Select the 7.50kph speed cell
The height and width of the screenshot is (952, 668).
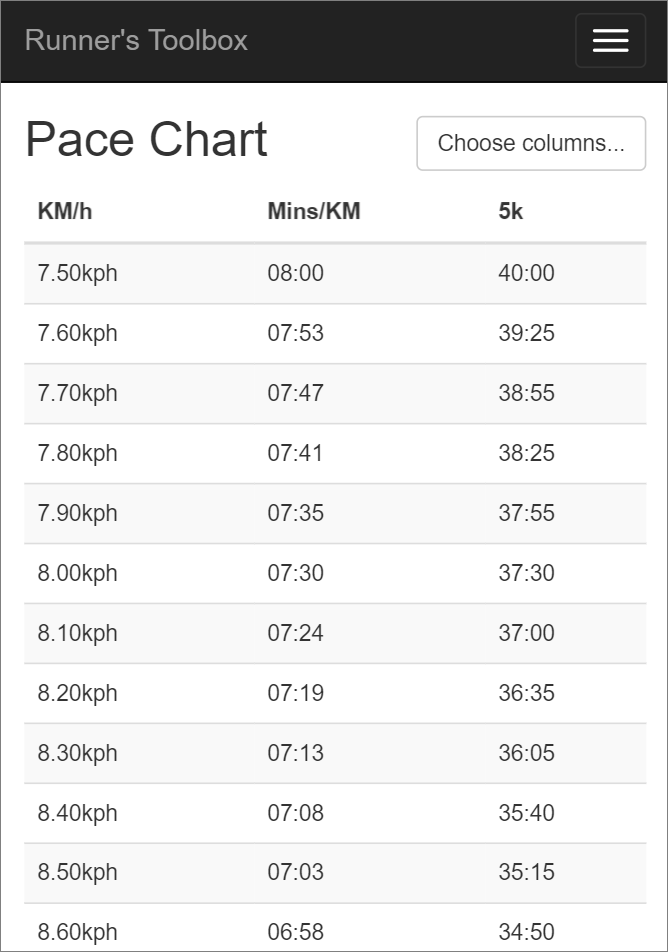pos(78,273)
